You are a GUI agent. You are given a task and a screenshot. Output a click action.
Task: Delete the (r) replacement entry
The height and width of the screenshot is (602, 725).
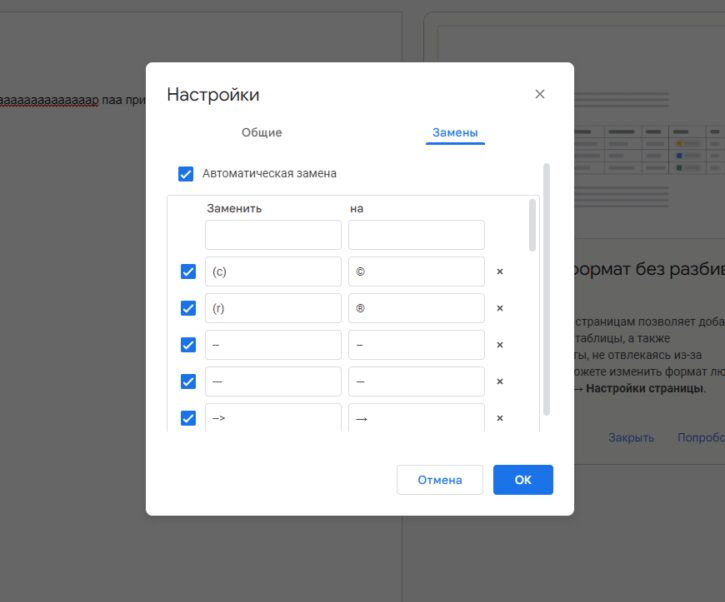[500, 308]
